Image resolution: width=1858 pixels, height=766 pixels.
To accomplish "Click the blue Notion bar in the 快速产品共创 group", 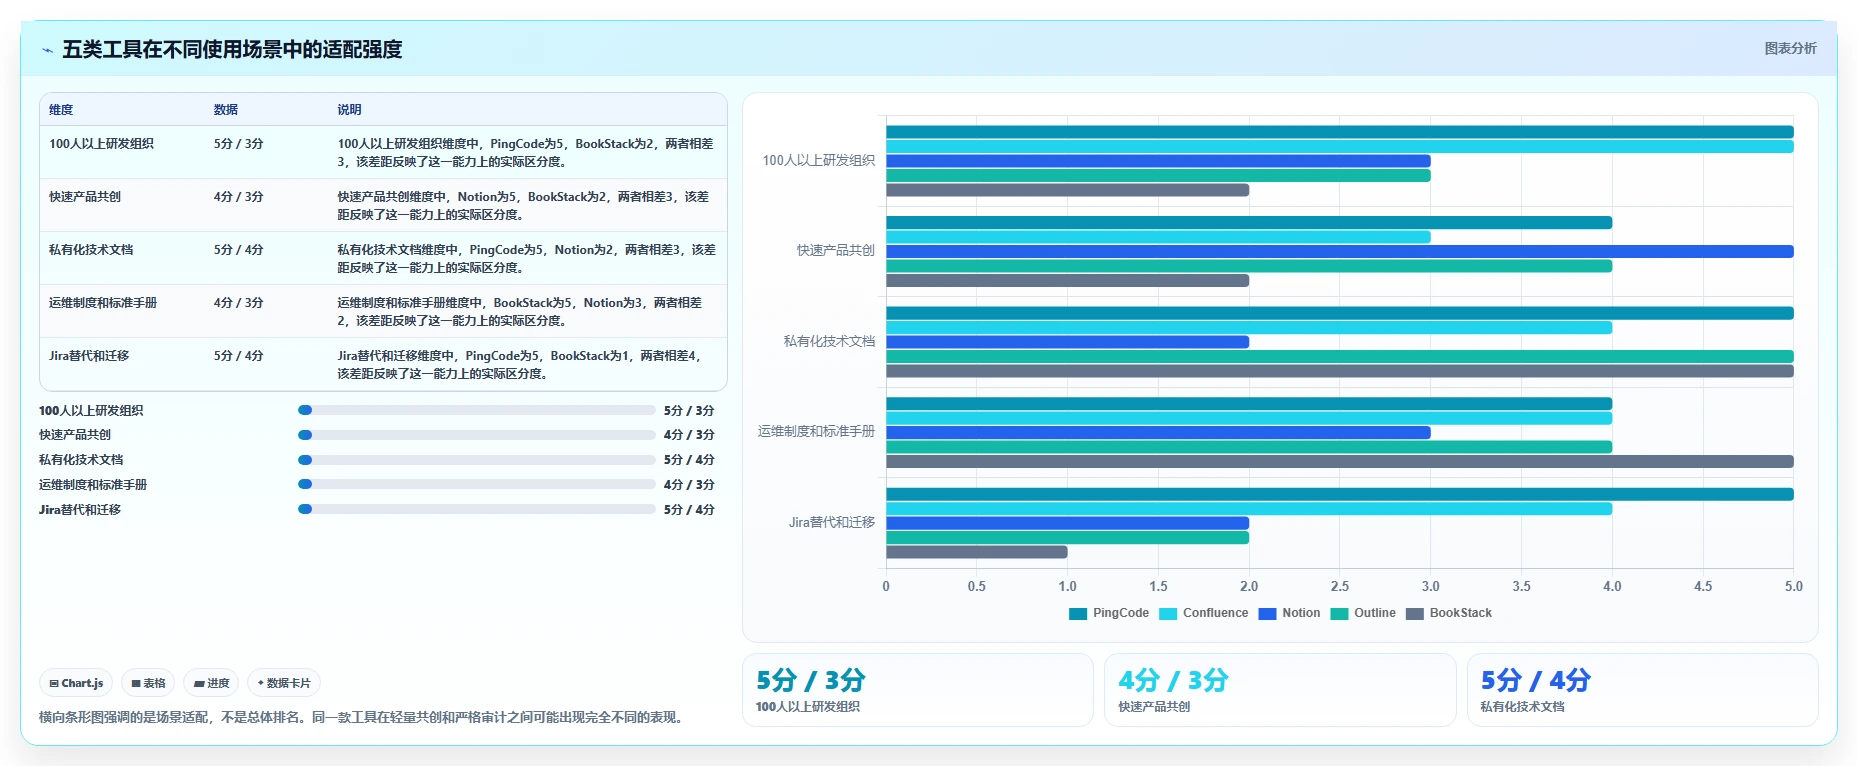I will point(1340,252).
